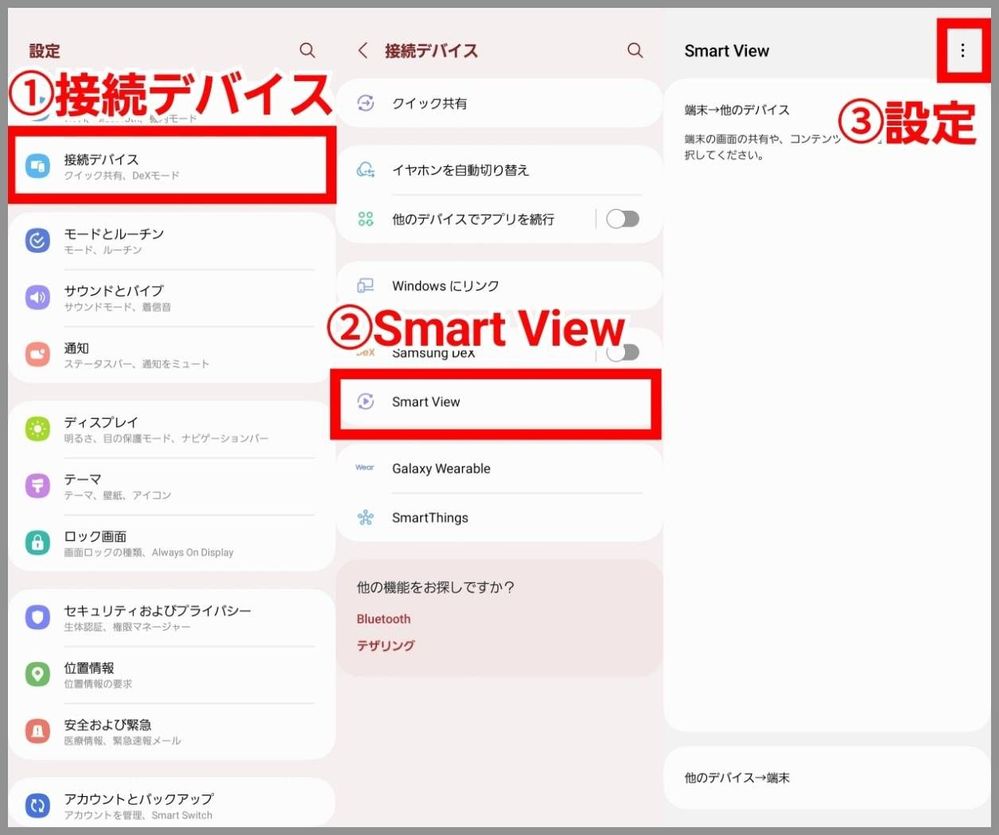Open Galaxy Wearable option
The image size is (999, 835).
(500, 468)
